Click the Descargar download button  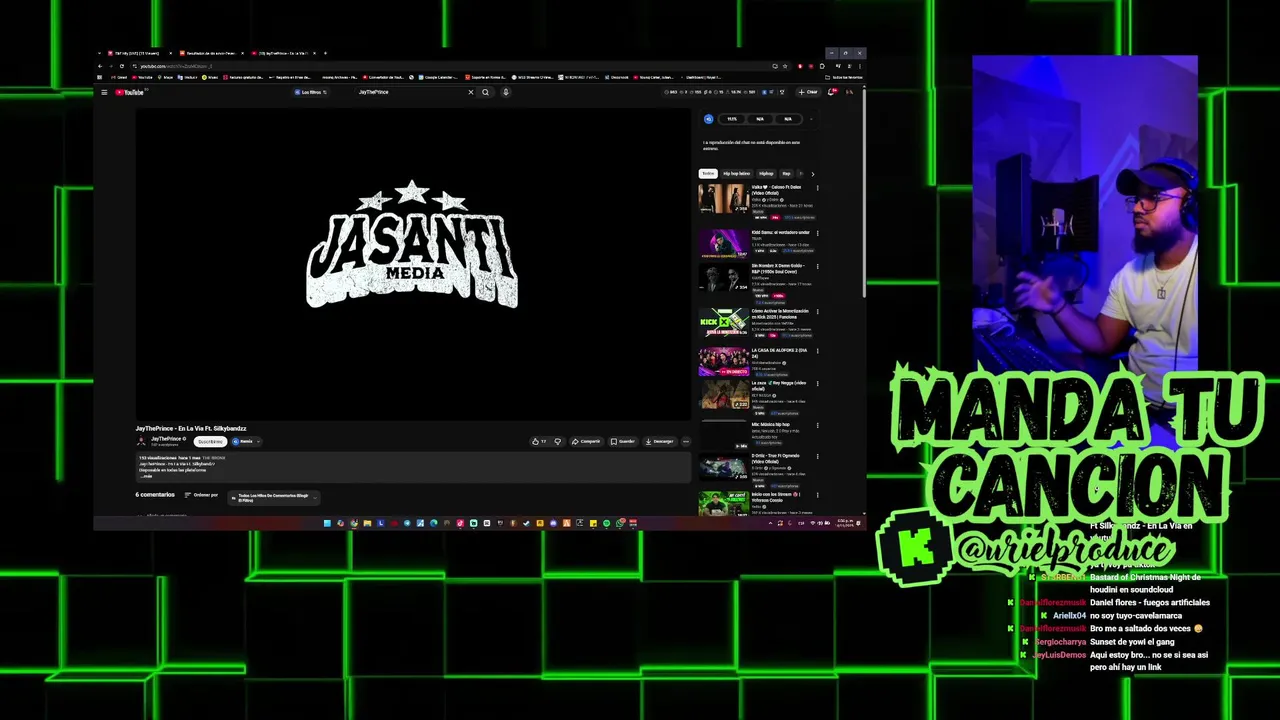pos(659,441)
